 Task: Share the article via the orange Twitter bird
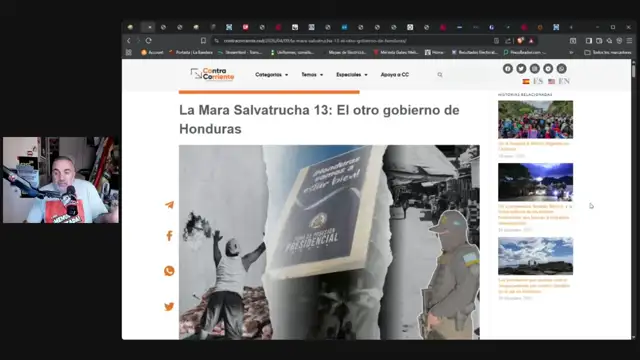point(169,307)
